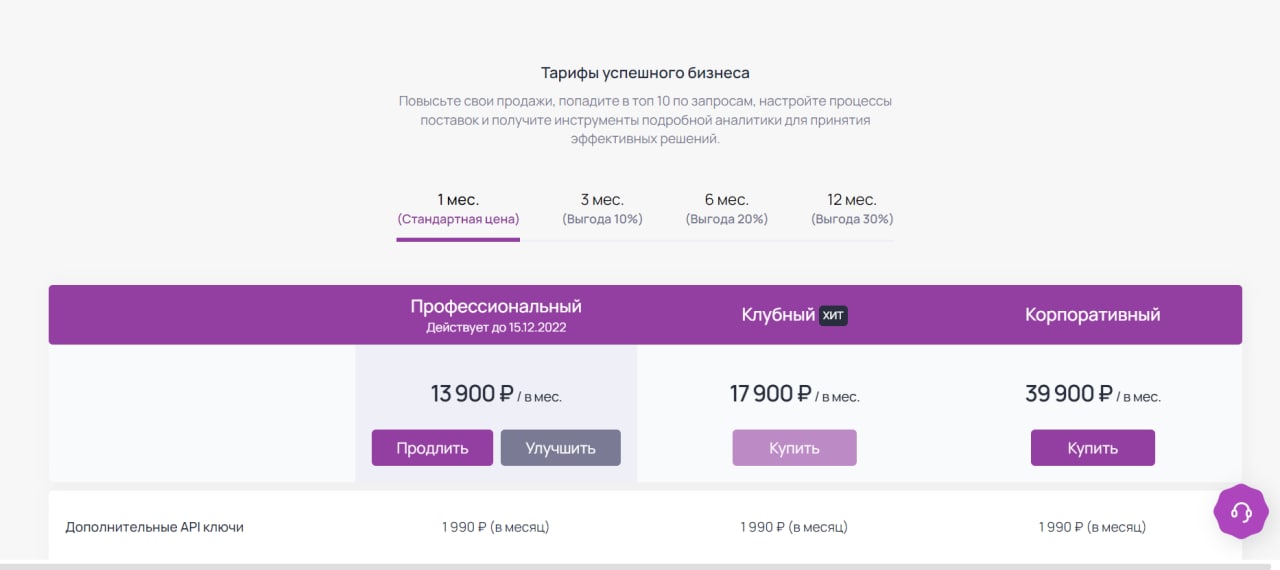The image size is (1280, 570).
Task: Click the Корпоративный plan heading
Action: pos(1092,315)
